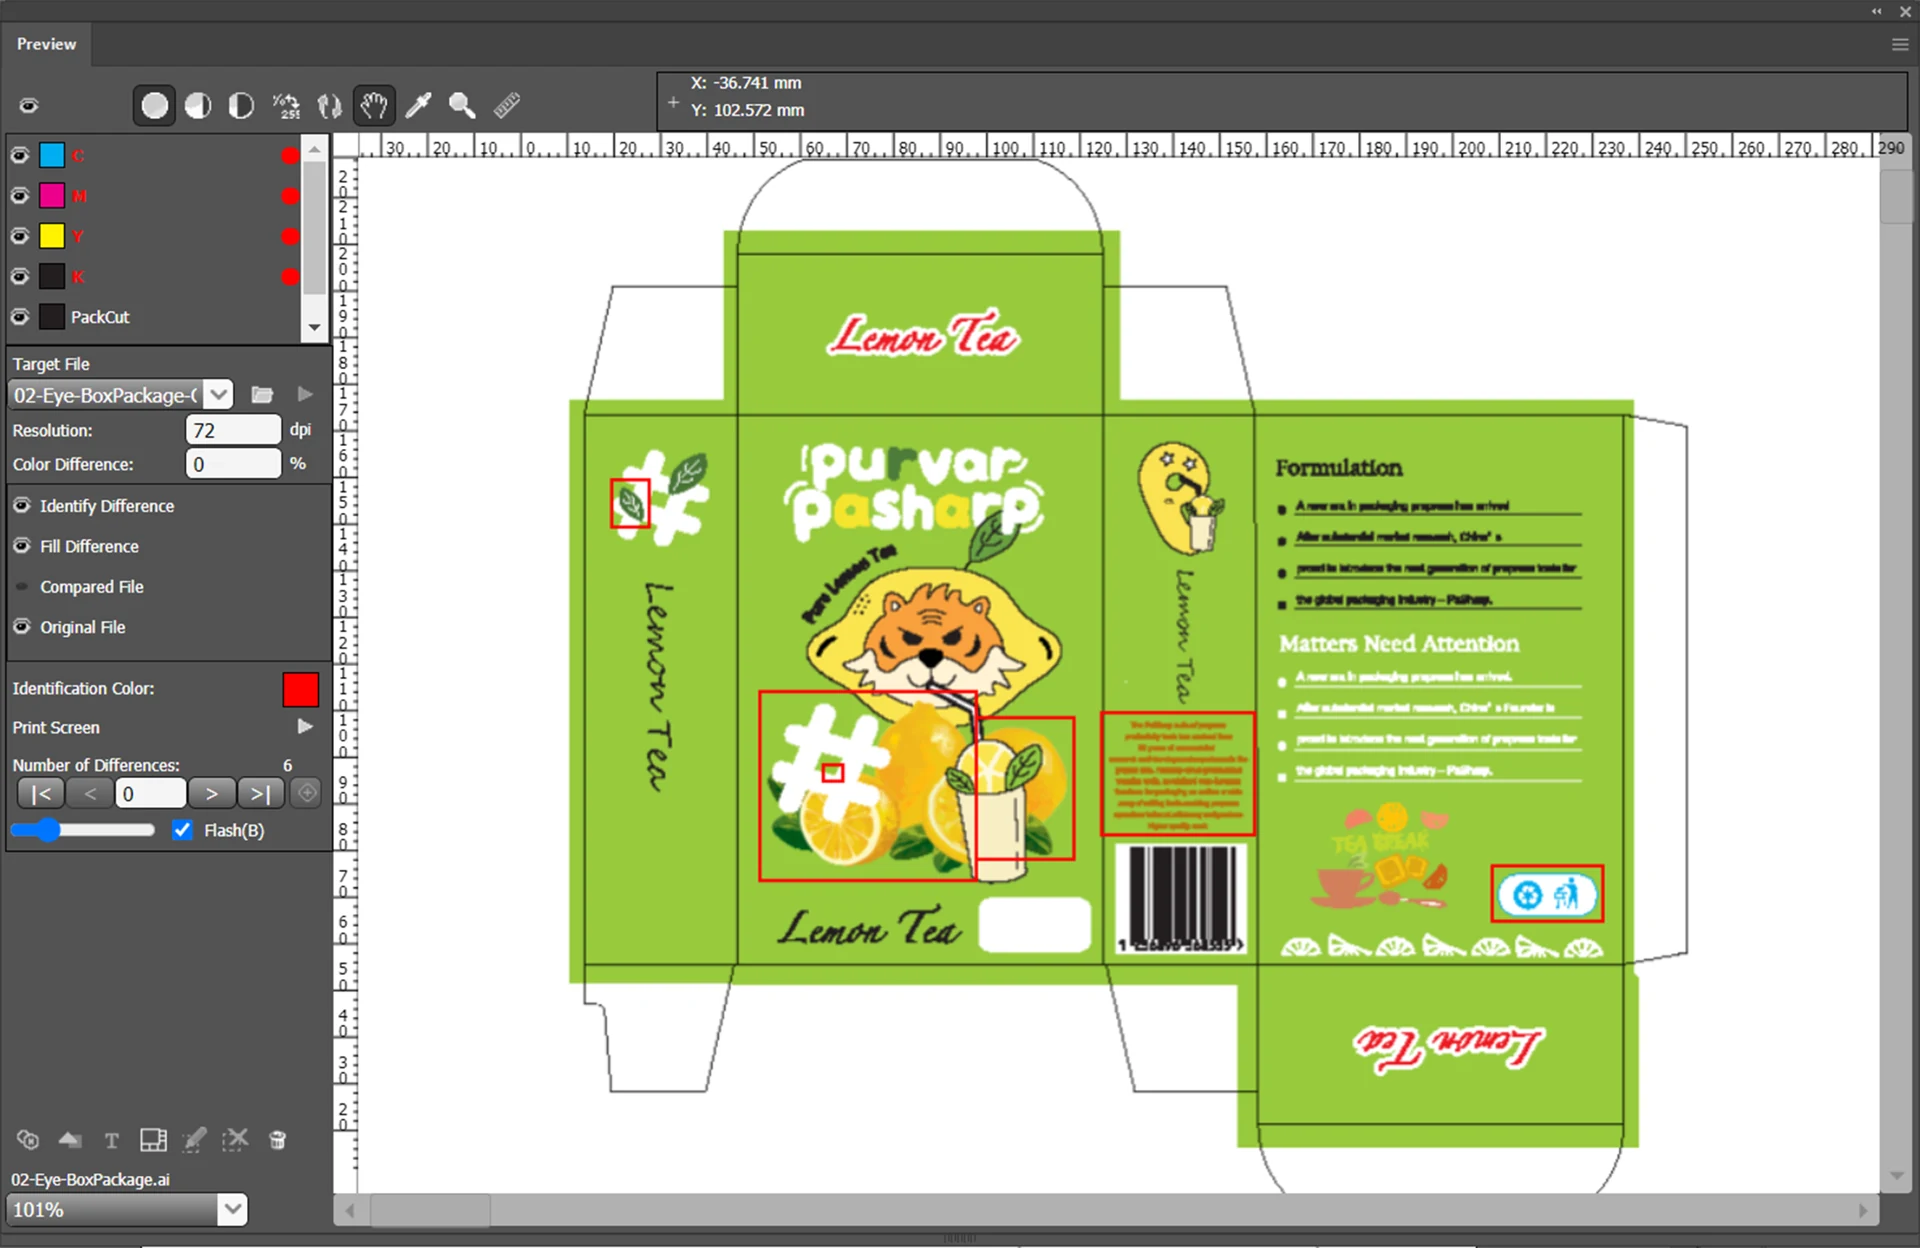The width and height of the screenshot is (1920, 1248).
Task: Click the text T icon in bottom toolbar
Action: pyautogui.click(x=111, y=1140)
